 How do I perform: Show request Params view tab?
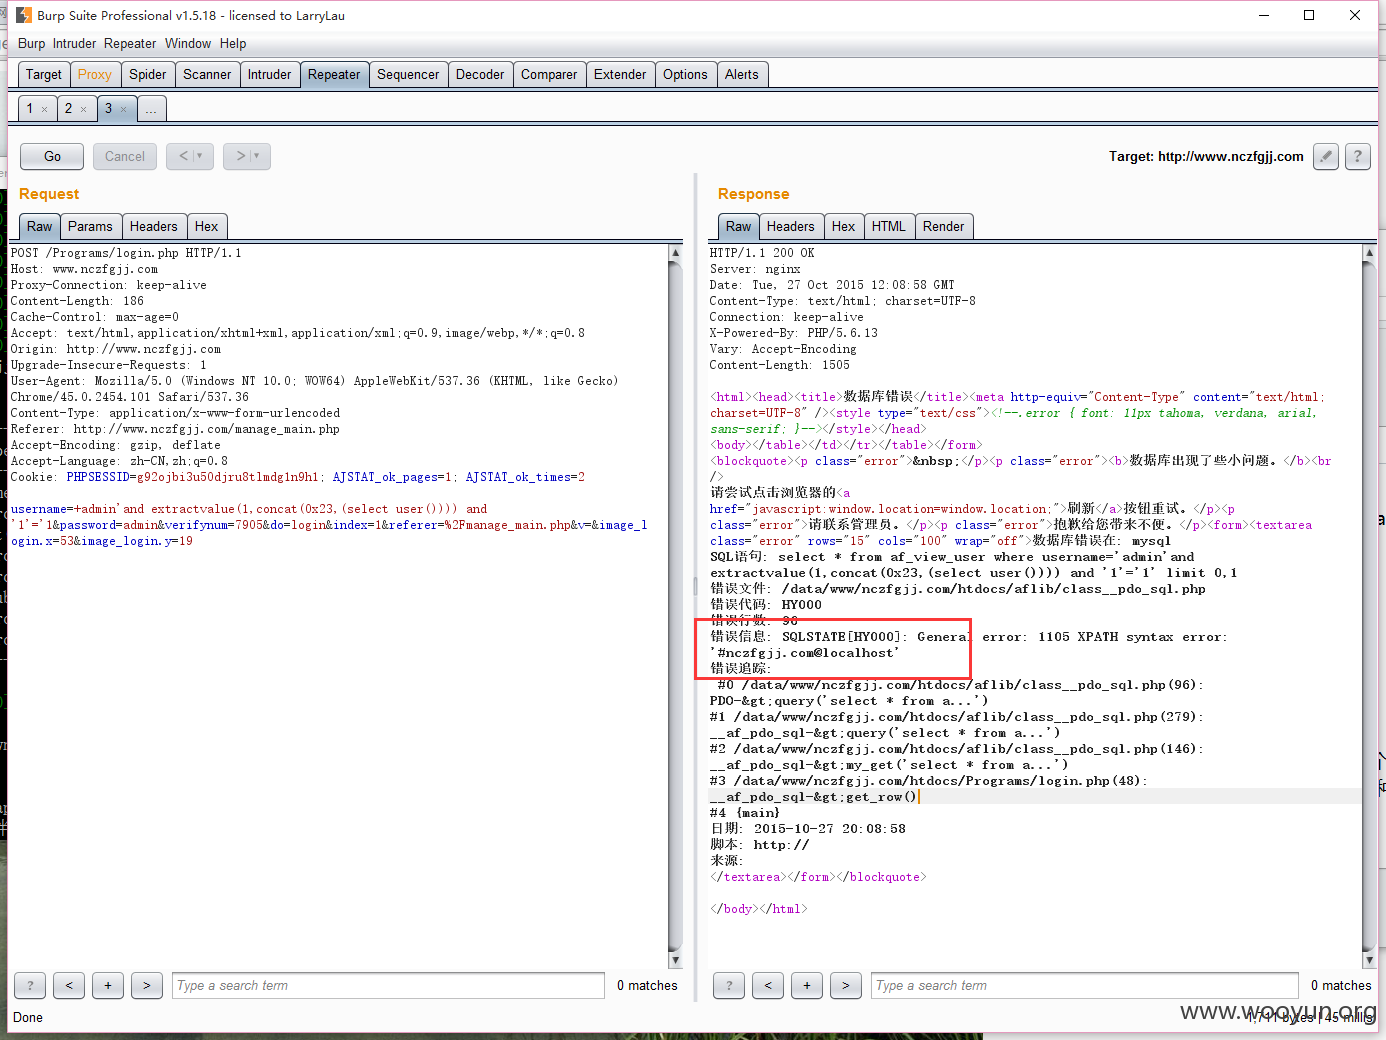click(91, 226)
